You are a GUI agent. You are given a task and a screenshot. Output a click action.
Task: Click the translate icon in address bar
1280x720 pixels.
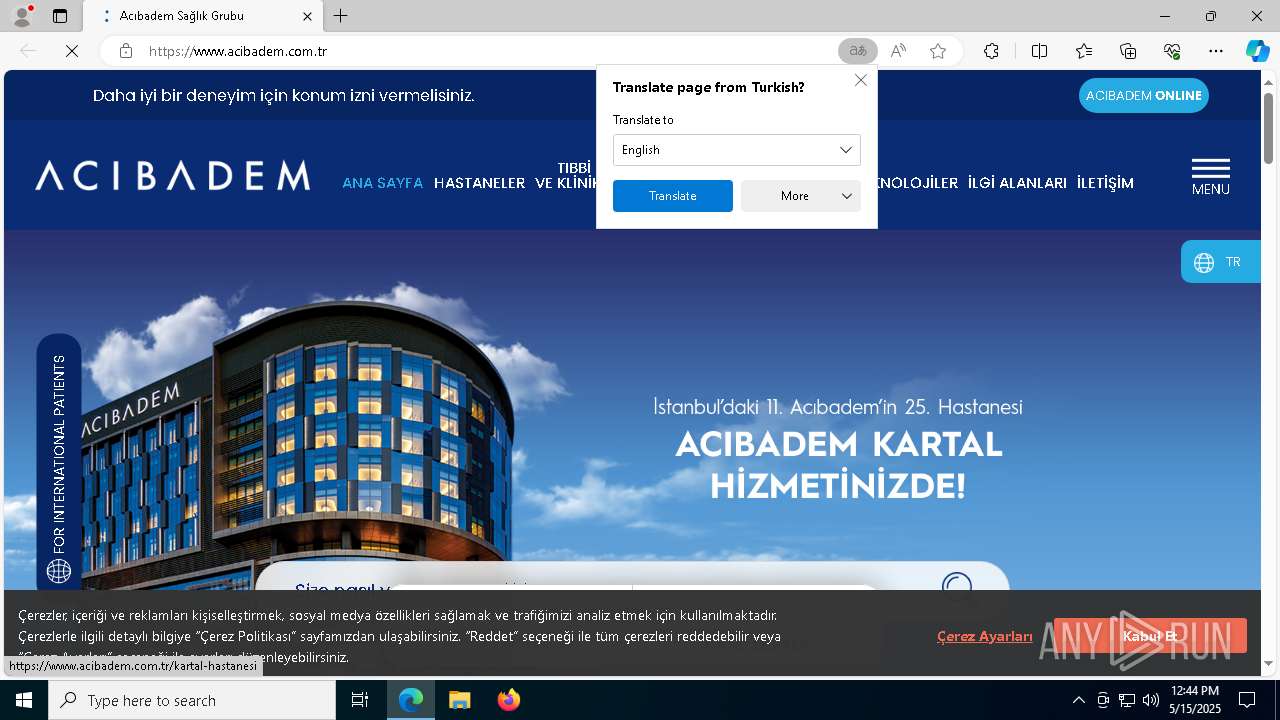tap(857, 51)
